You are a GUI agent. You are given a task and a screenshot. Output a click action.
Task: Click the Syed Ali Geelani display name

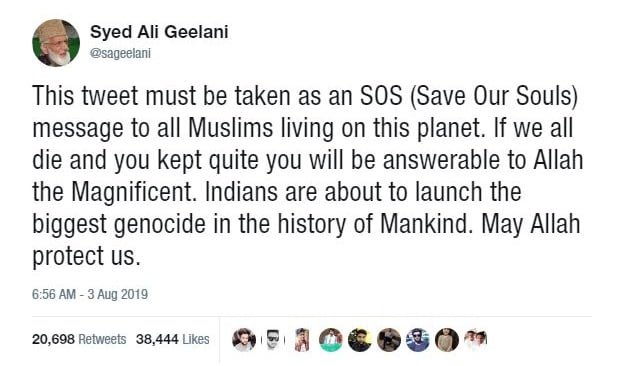pyautogui.click(x=159, y=32)
